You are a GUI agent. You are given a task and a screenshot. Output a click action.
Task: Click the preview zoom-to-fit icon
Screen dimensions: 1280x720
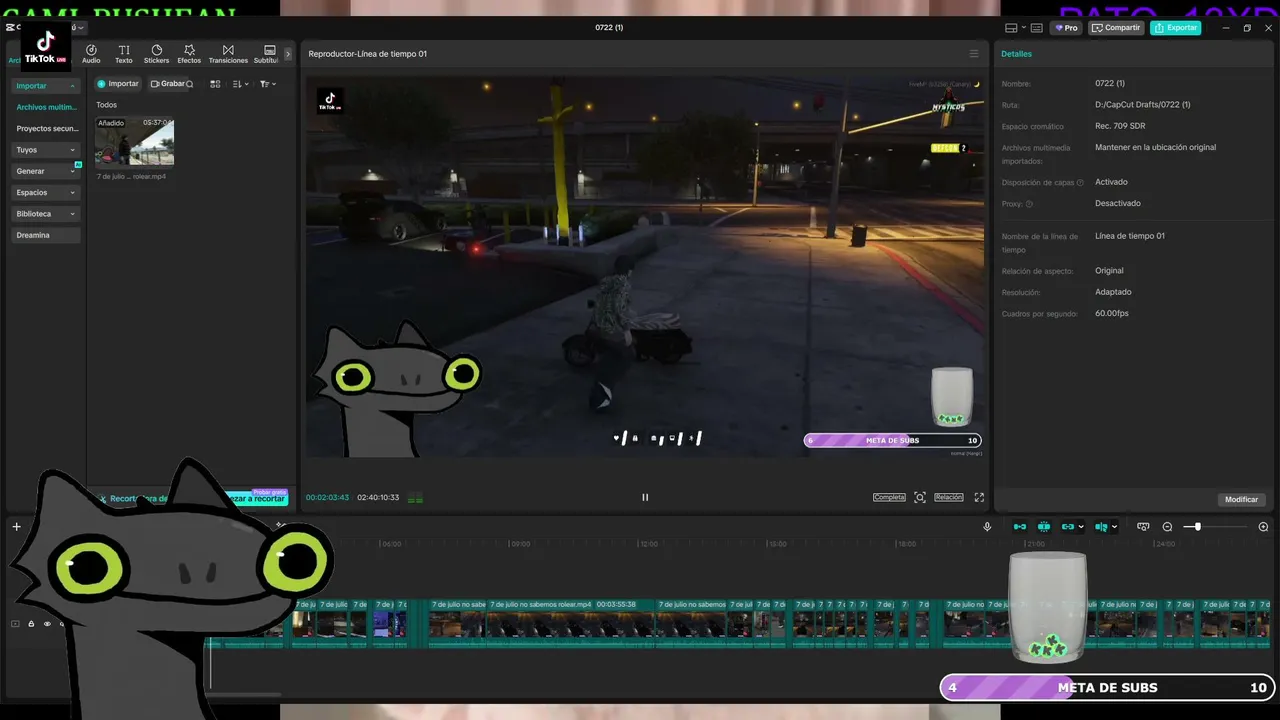(x=920, y=497)
